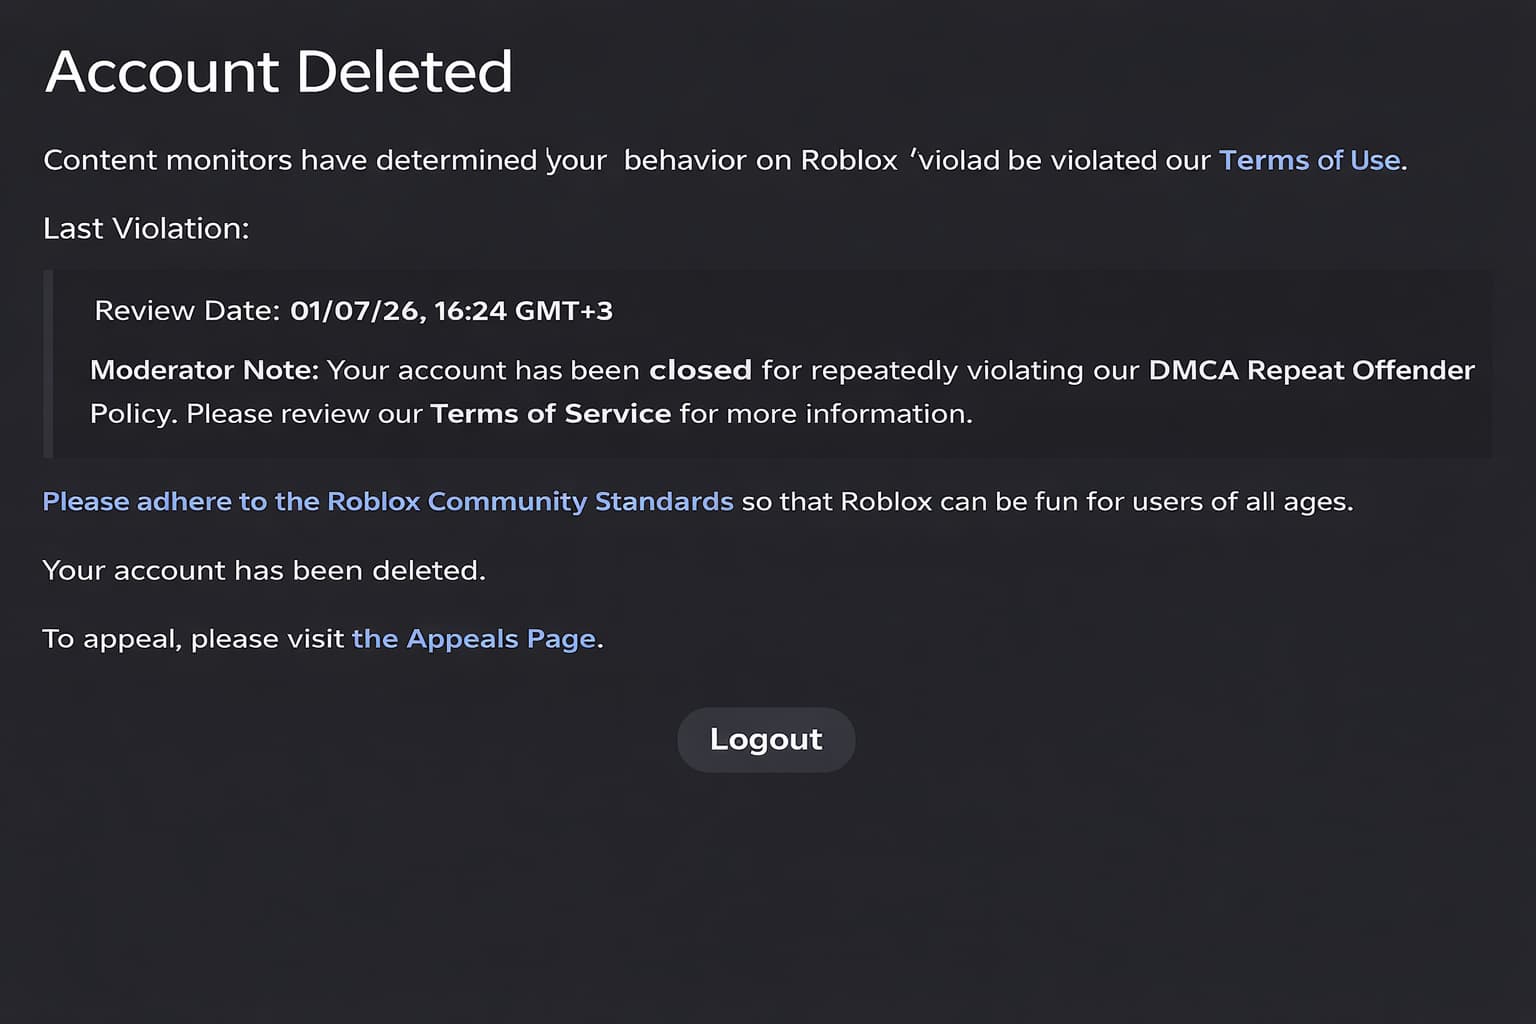Viewport: 1536px width, 1024px height.
Task: Click the violation box left accent border
Action: coord(47,360)
